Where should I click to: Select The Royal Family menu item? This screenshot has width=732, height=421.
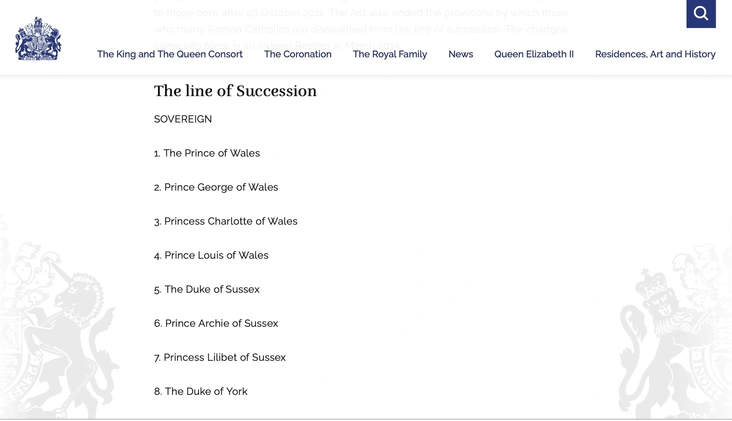coord(390,54)
